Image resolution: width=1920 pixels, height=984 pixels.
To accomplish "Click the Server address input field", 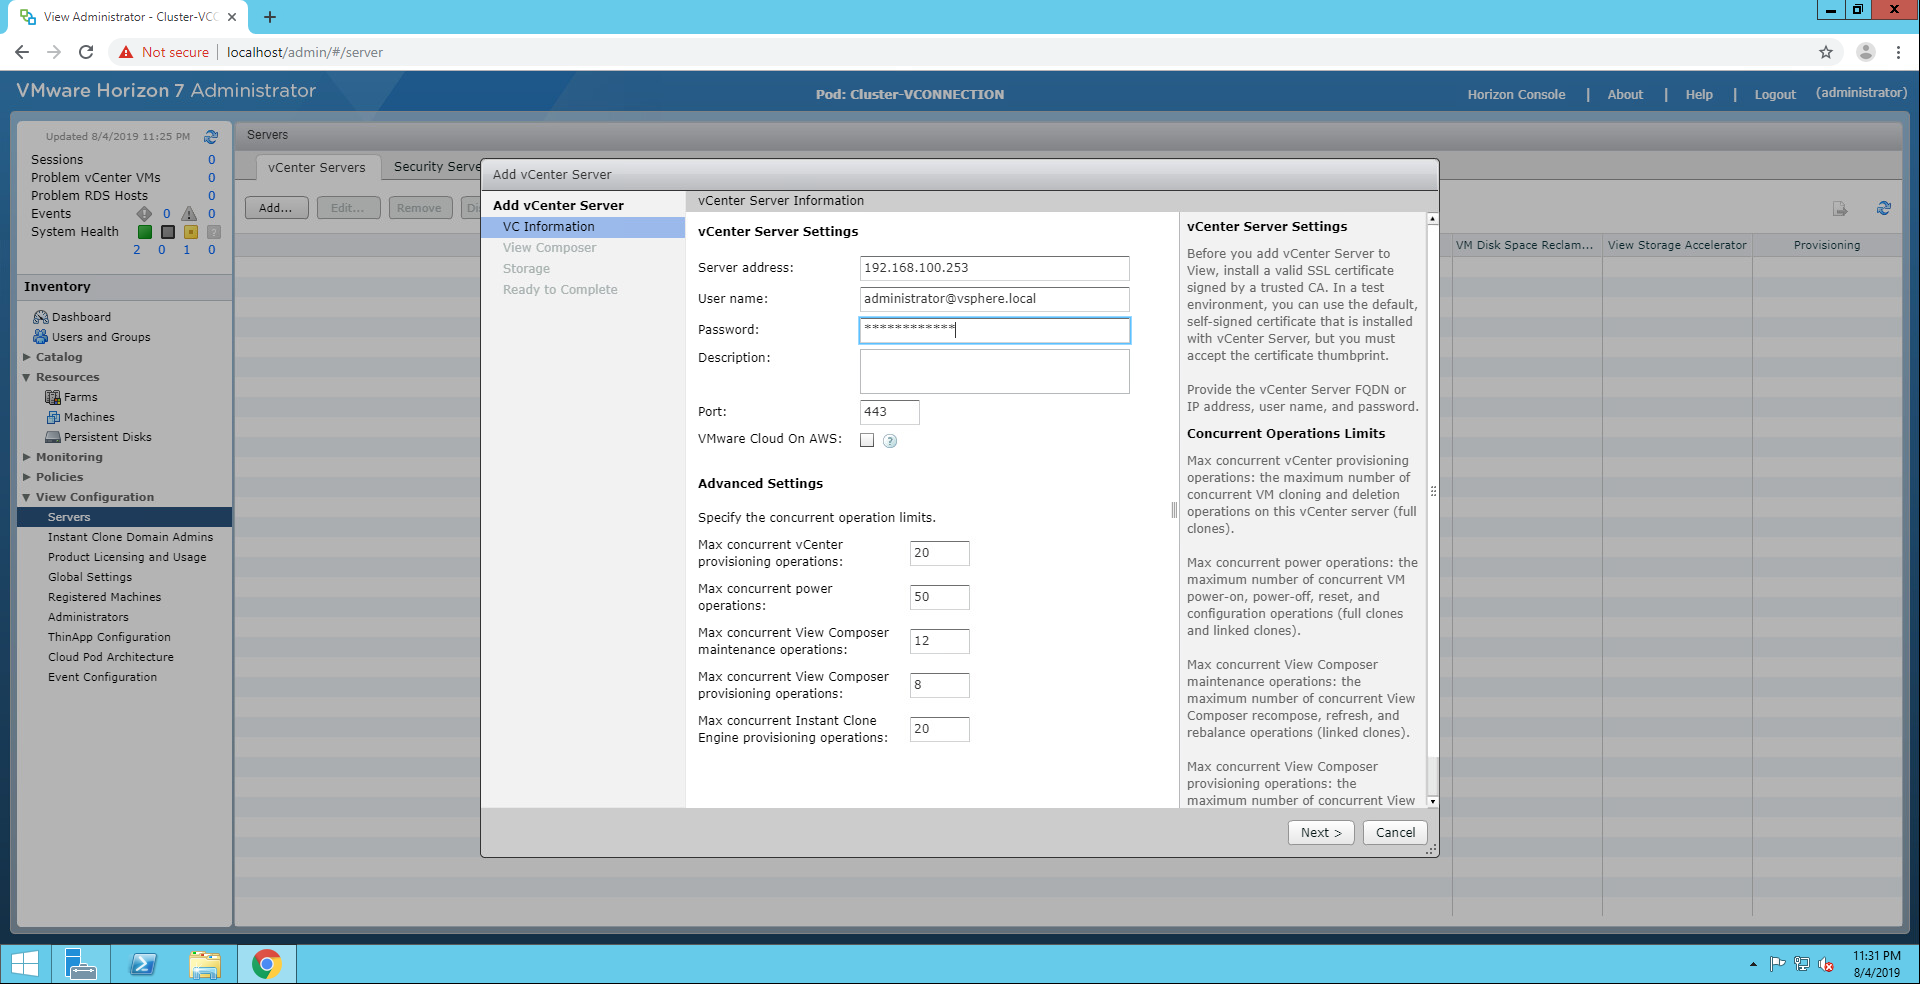I will pyautogui.click(x=994, y=268).
